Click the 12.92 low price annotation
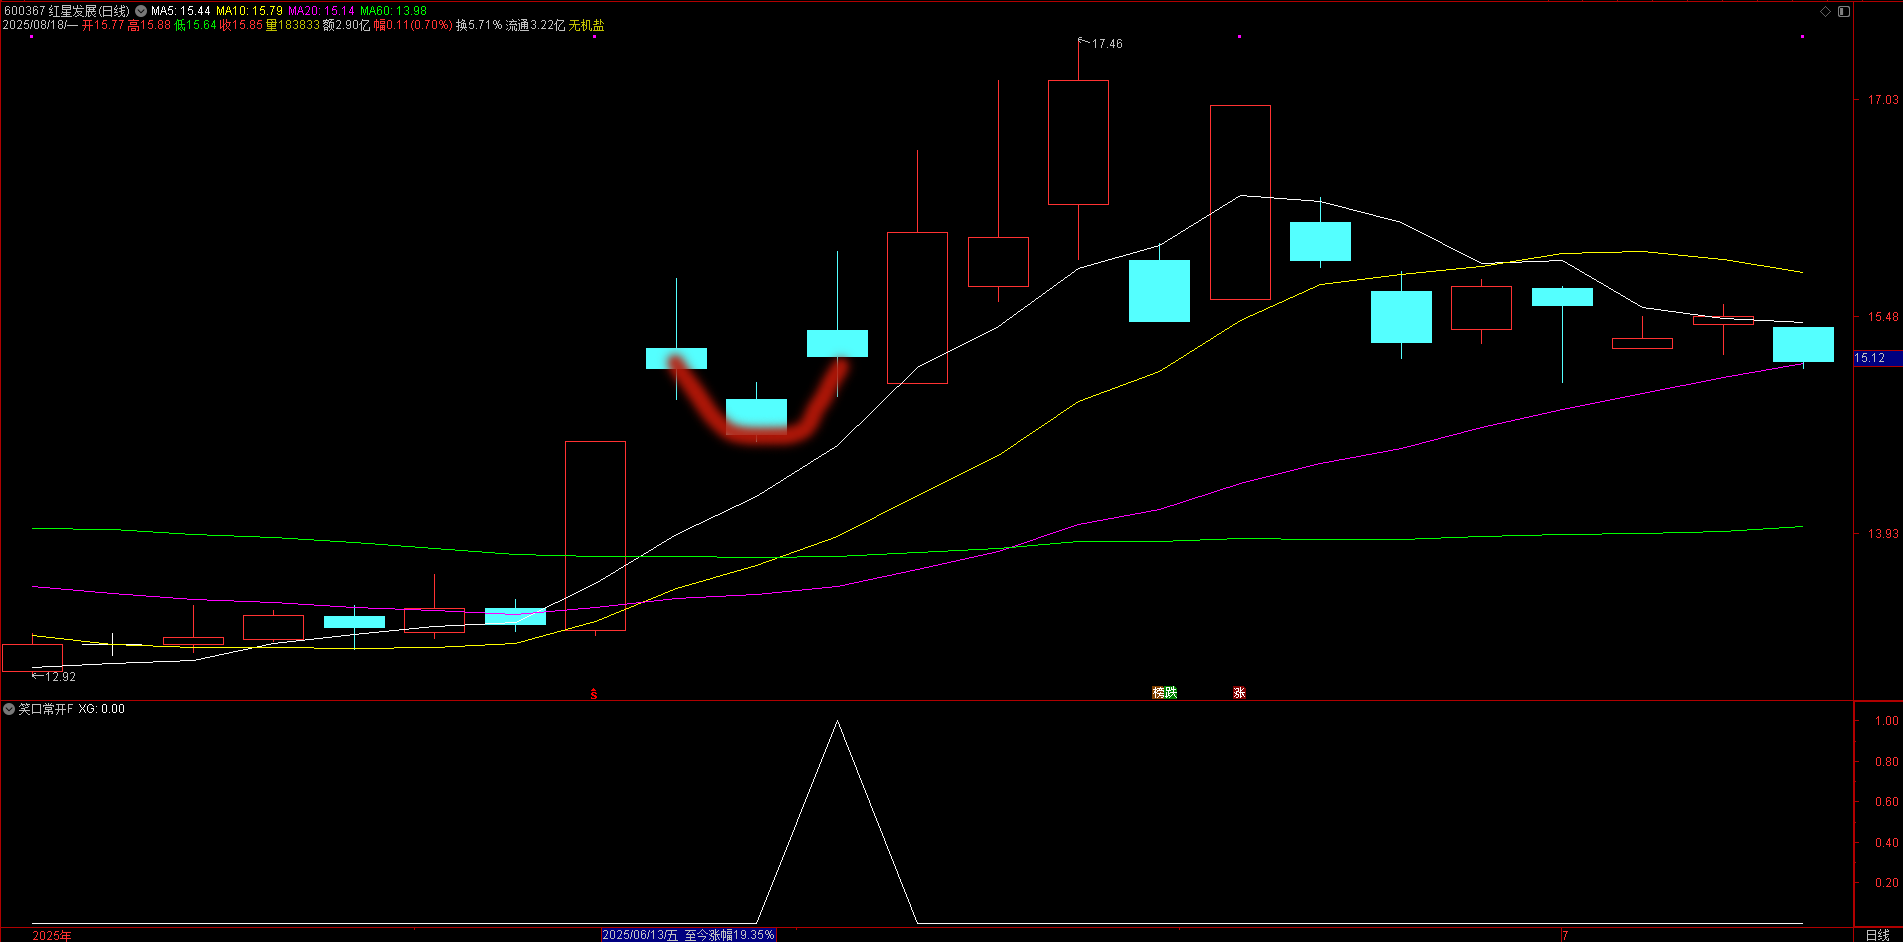Screen dimensions: 1903x942 [60, 677]
